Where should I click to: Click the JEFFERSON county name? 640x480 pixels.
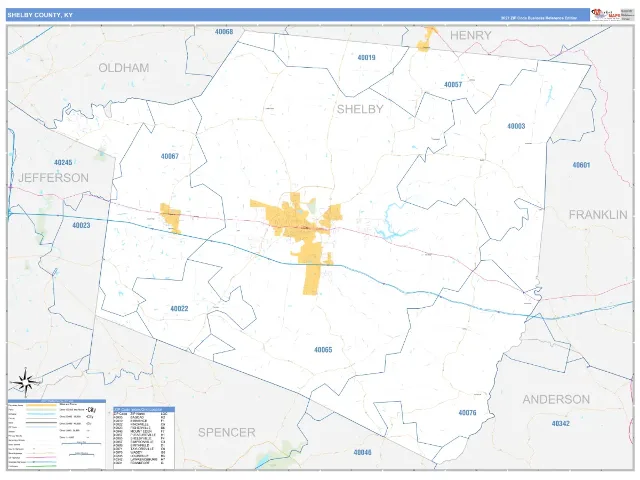53,178
